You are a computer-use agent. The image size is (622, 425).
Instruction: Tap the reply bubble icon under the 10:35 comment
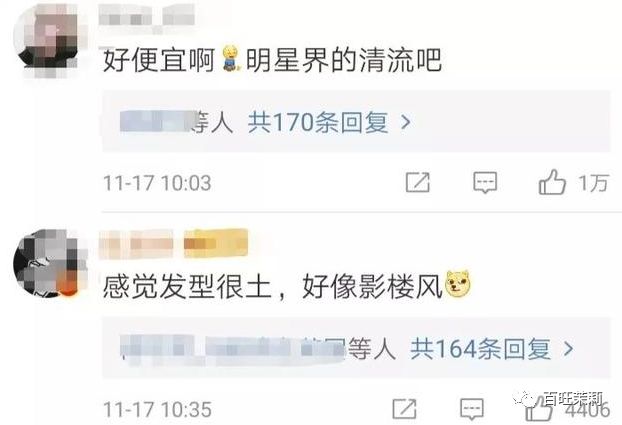472,409
